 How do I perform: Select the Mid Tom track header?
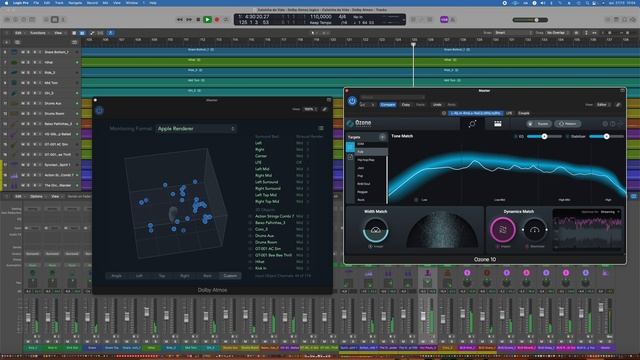click(41, 83)
